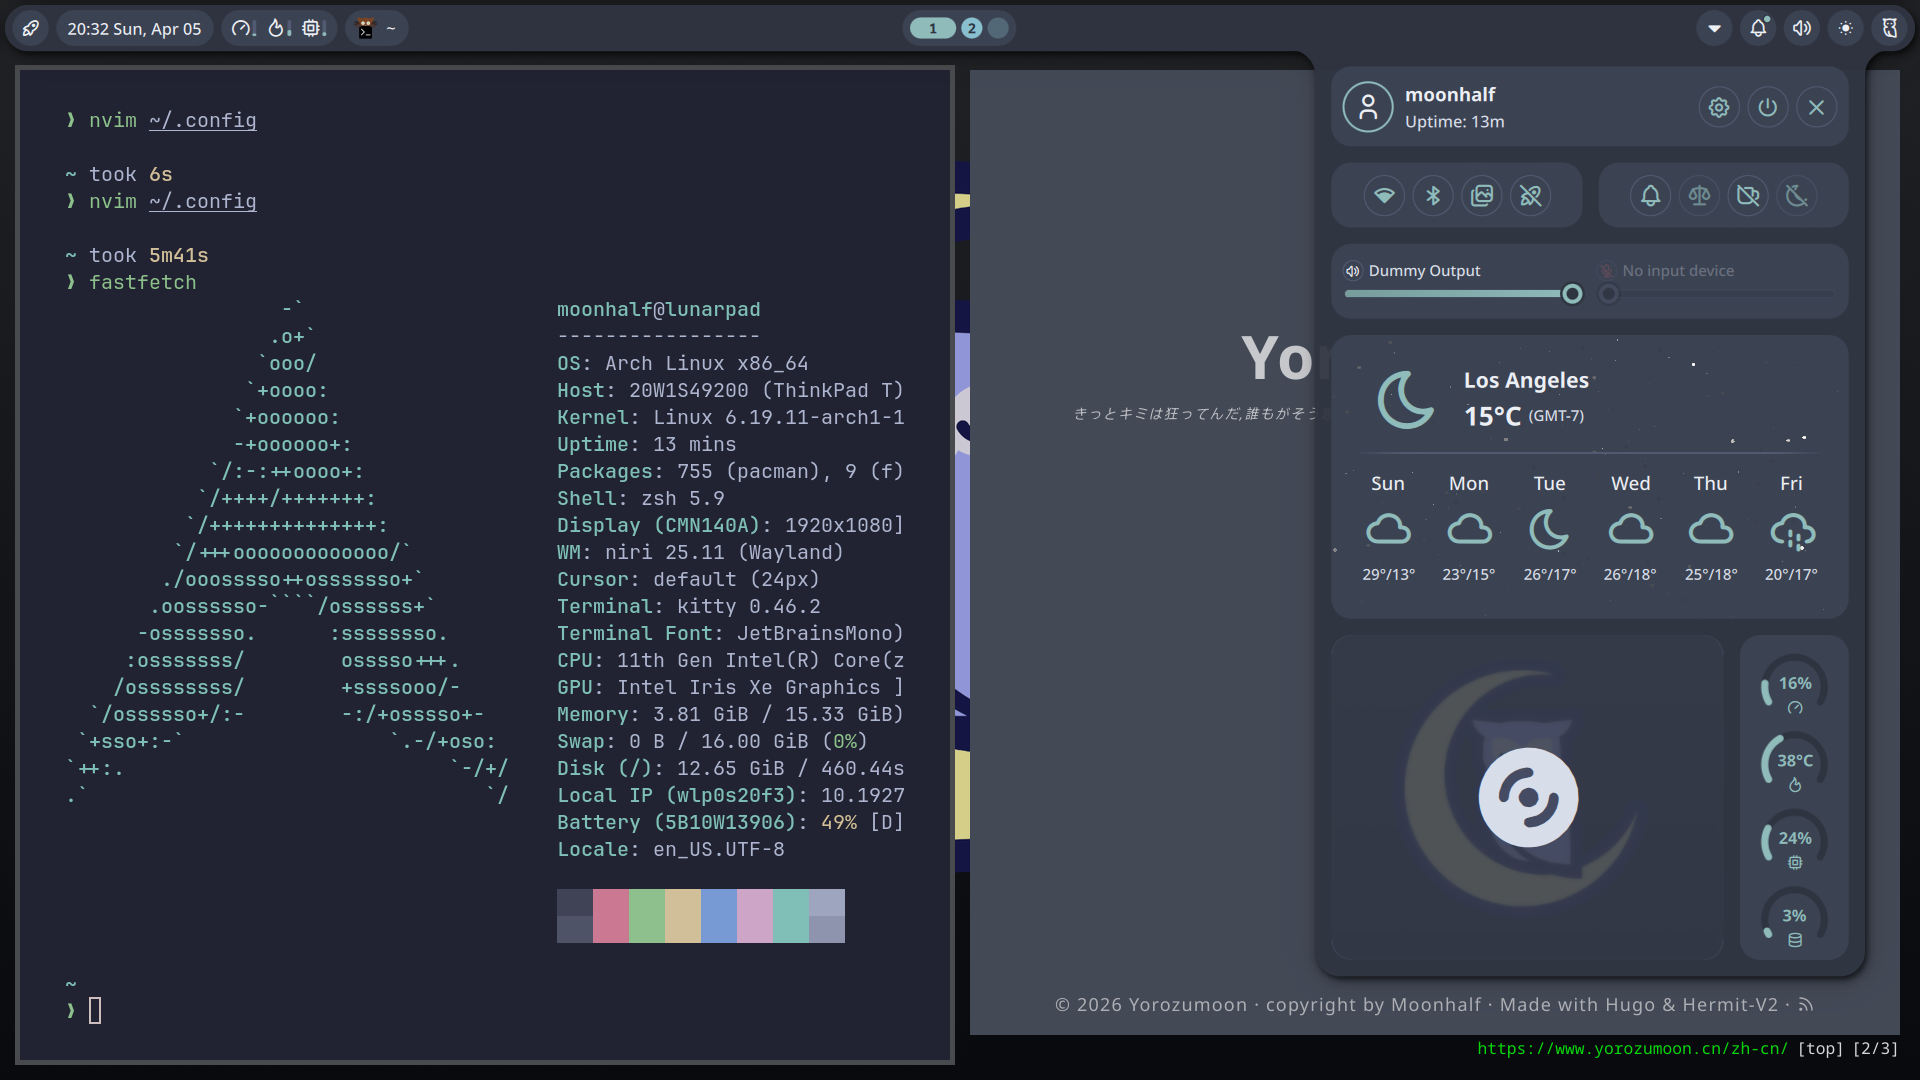Toggle the night light moon button
This screenshot has height=1080, width=1920.
(x=1797, y=195)
